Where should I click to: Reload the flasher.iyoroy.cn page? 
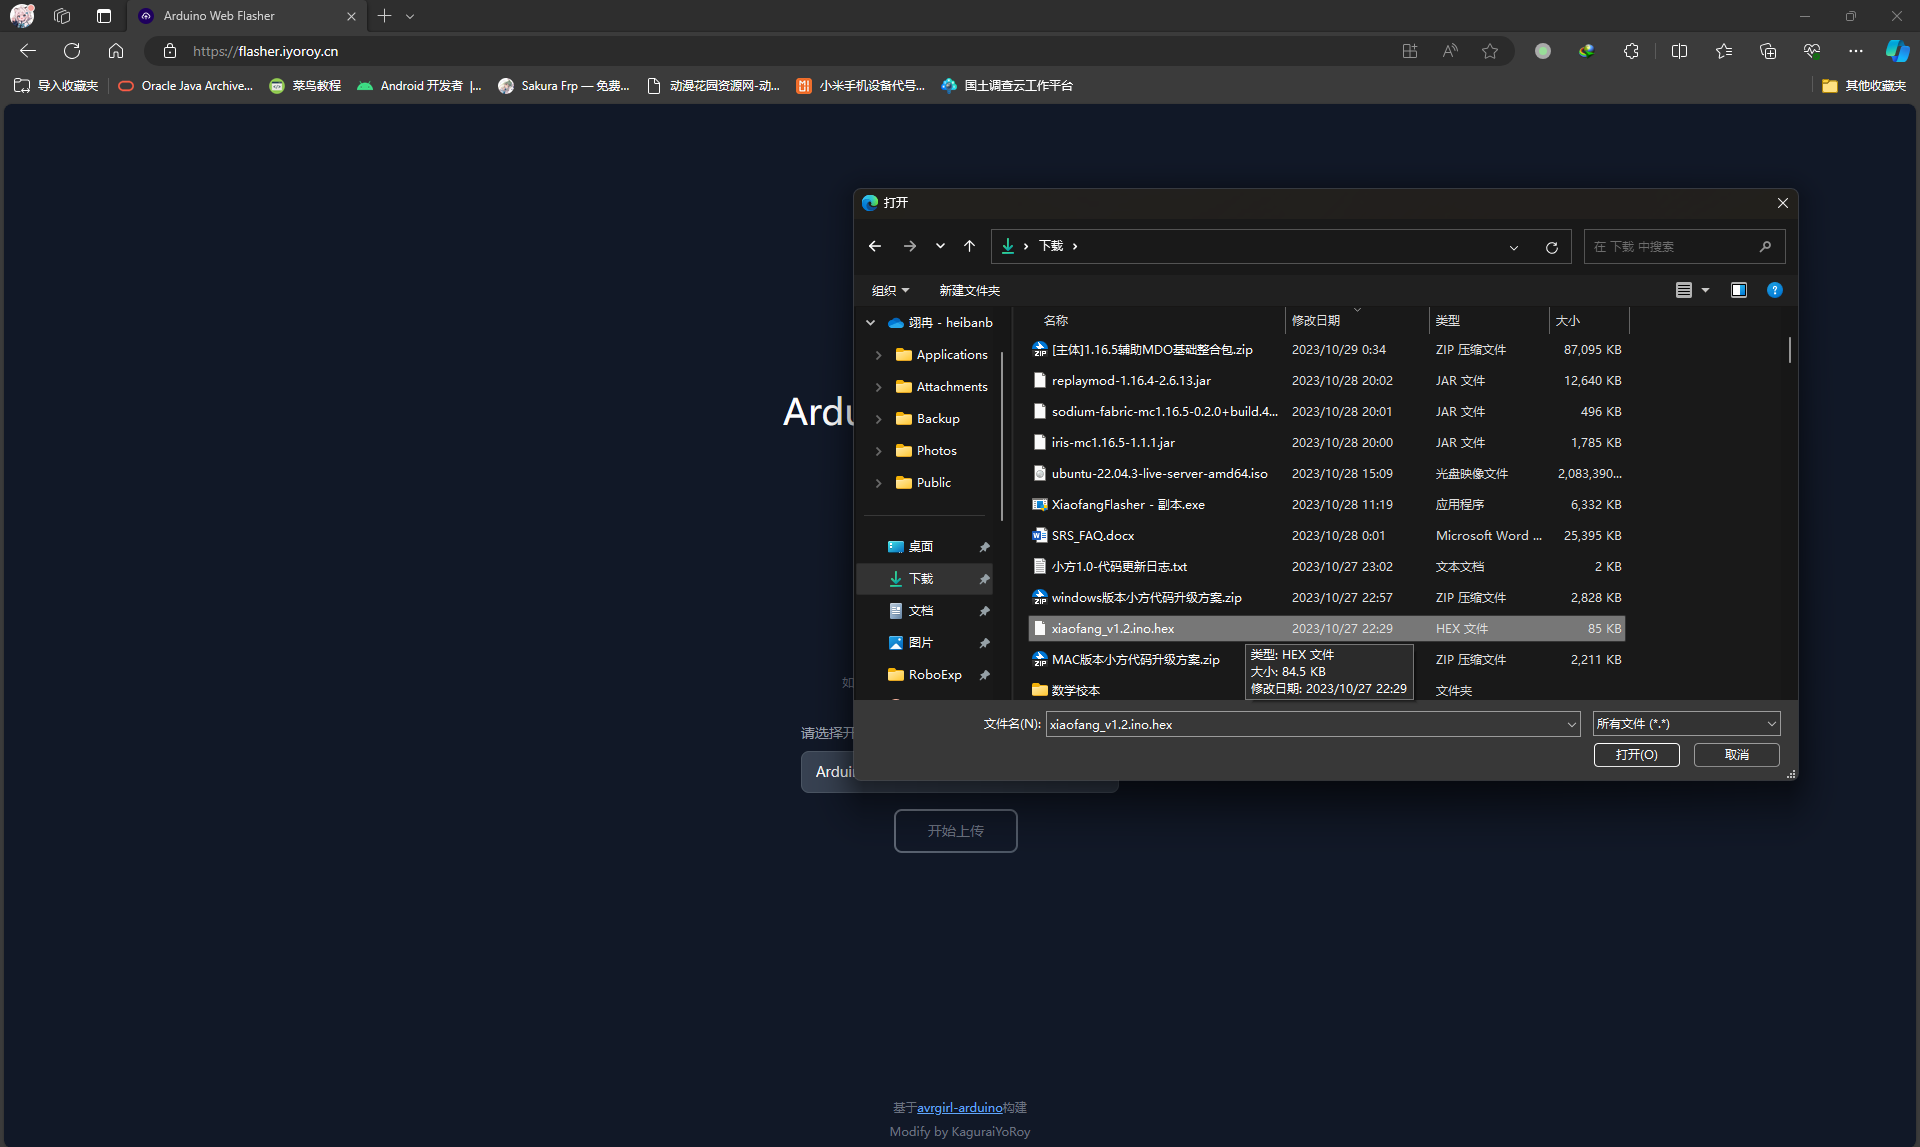coord(72,51)
